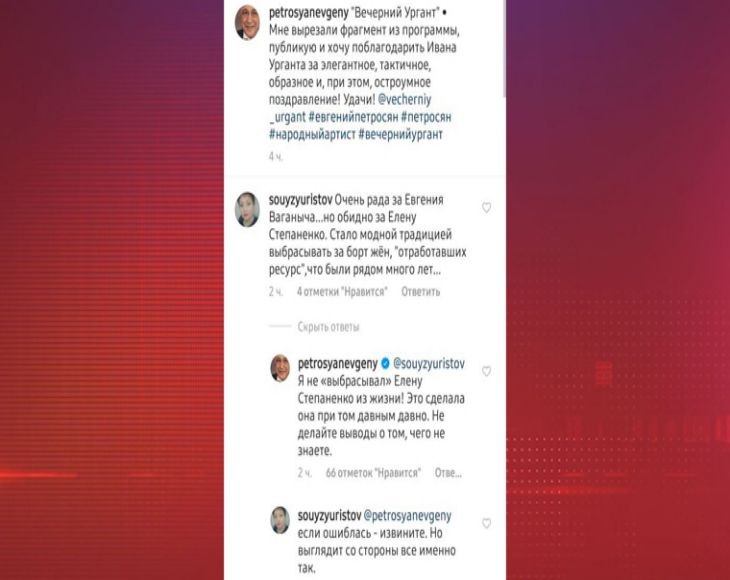Like petrosyanevgeny's reply using the heart icon
Screen dimensions: 730x580
pyautogui.click(x=486, y=371)
